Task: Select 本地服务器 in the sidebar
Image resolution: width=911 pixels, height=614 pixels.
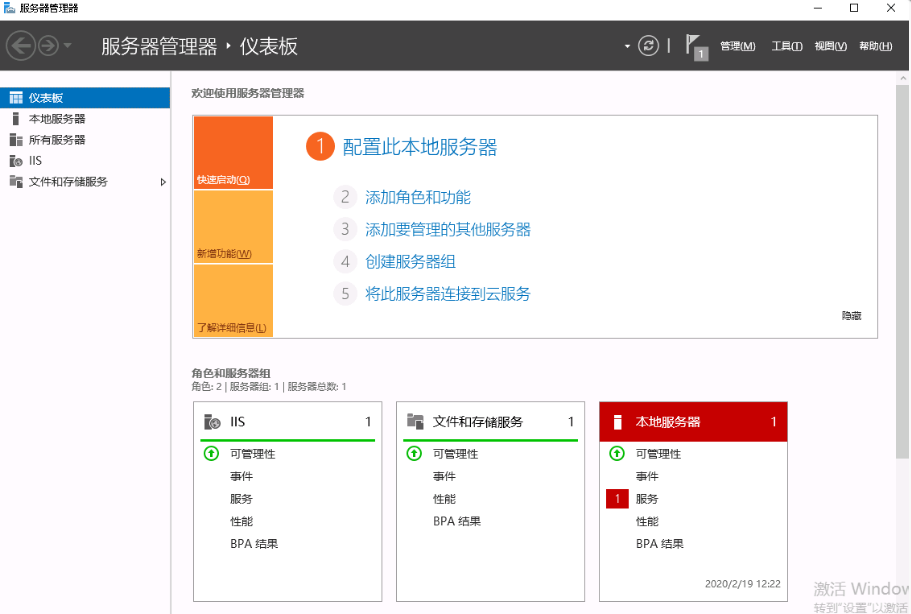Action: [57, 119]
